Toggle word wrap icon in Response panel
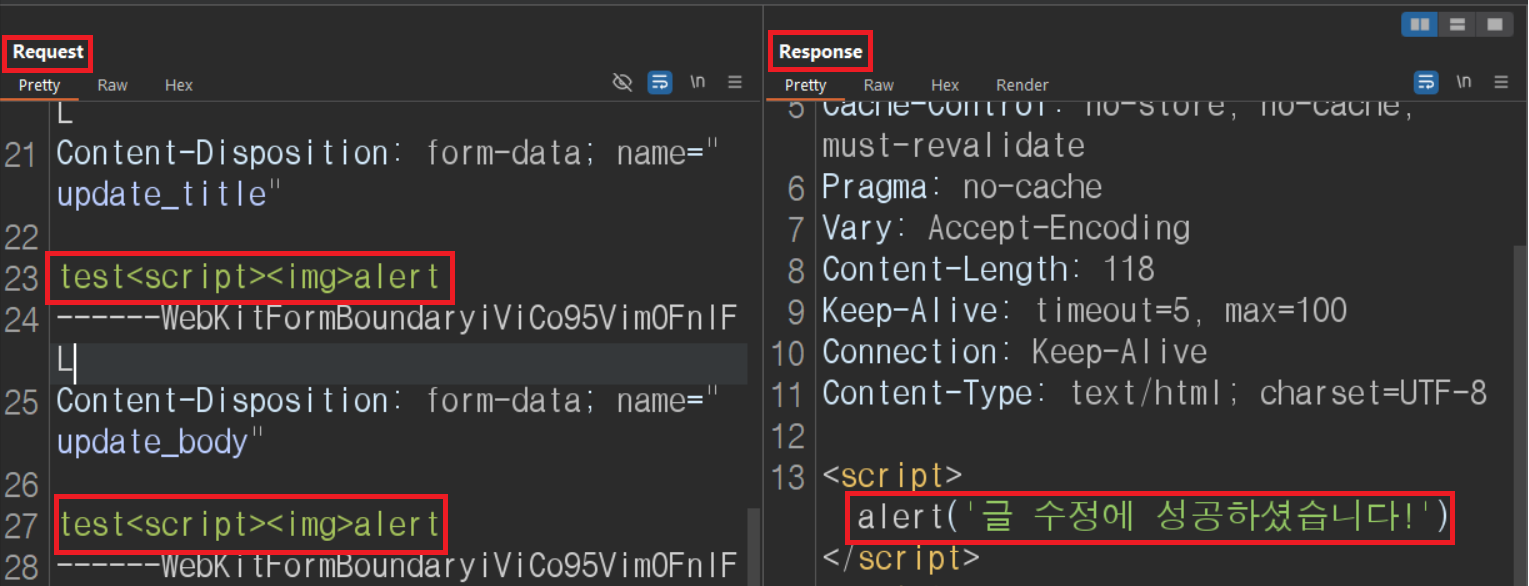Viewport: 1529px width, 586px height. pos(1426,82)
